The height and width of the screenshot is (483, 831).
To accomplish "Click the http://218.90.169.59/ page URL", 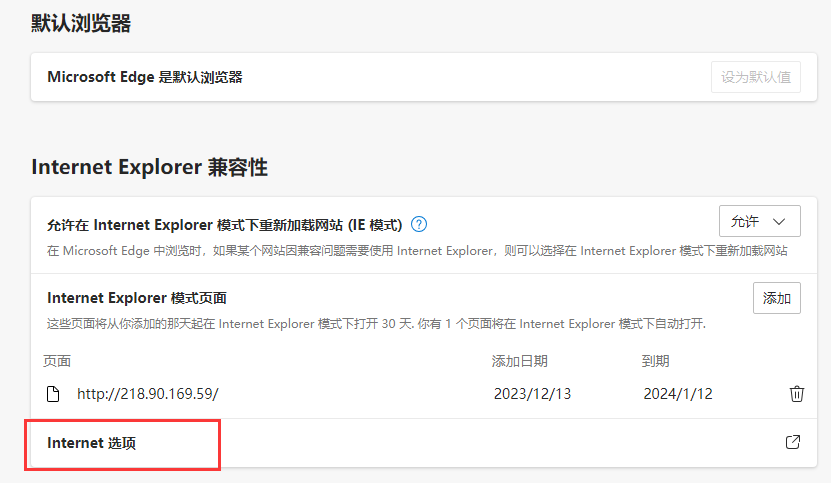I will click(x=148, y=394).
